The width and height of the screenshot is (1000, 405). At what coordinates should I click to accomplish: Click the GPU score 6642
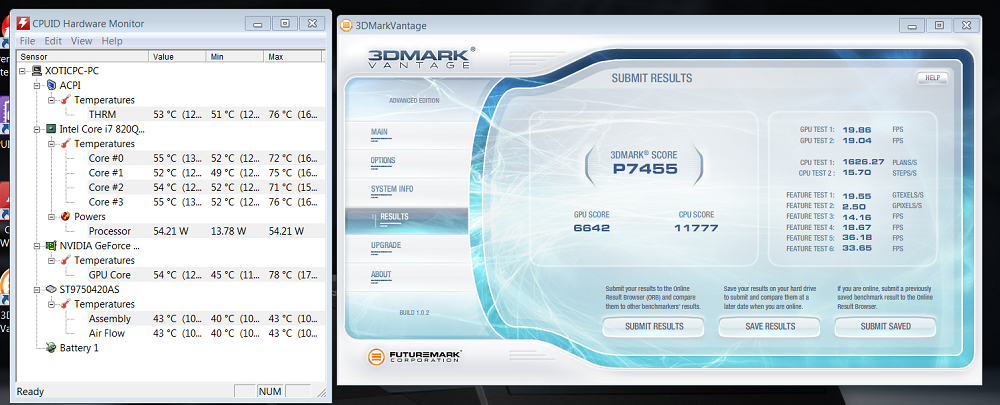point(592,228)
